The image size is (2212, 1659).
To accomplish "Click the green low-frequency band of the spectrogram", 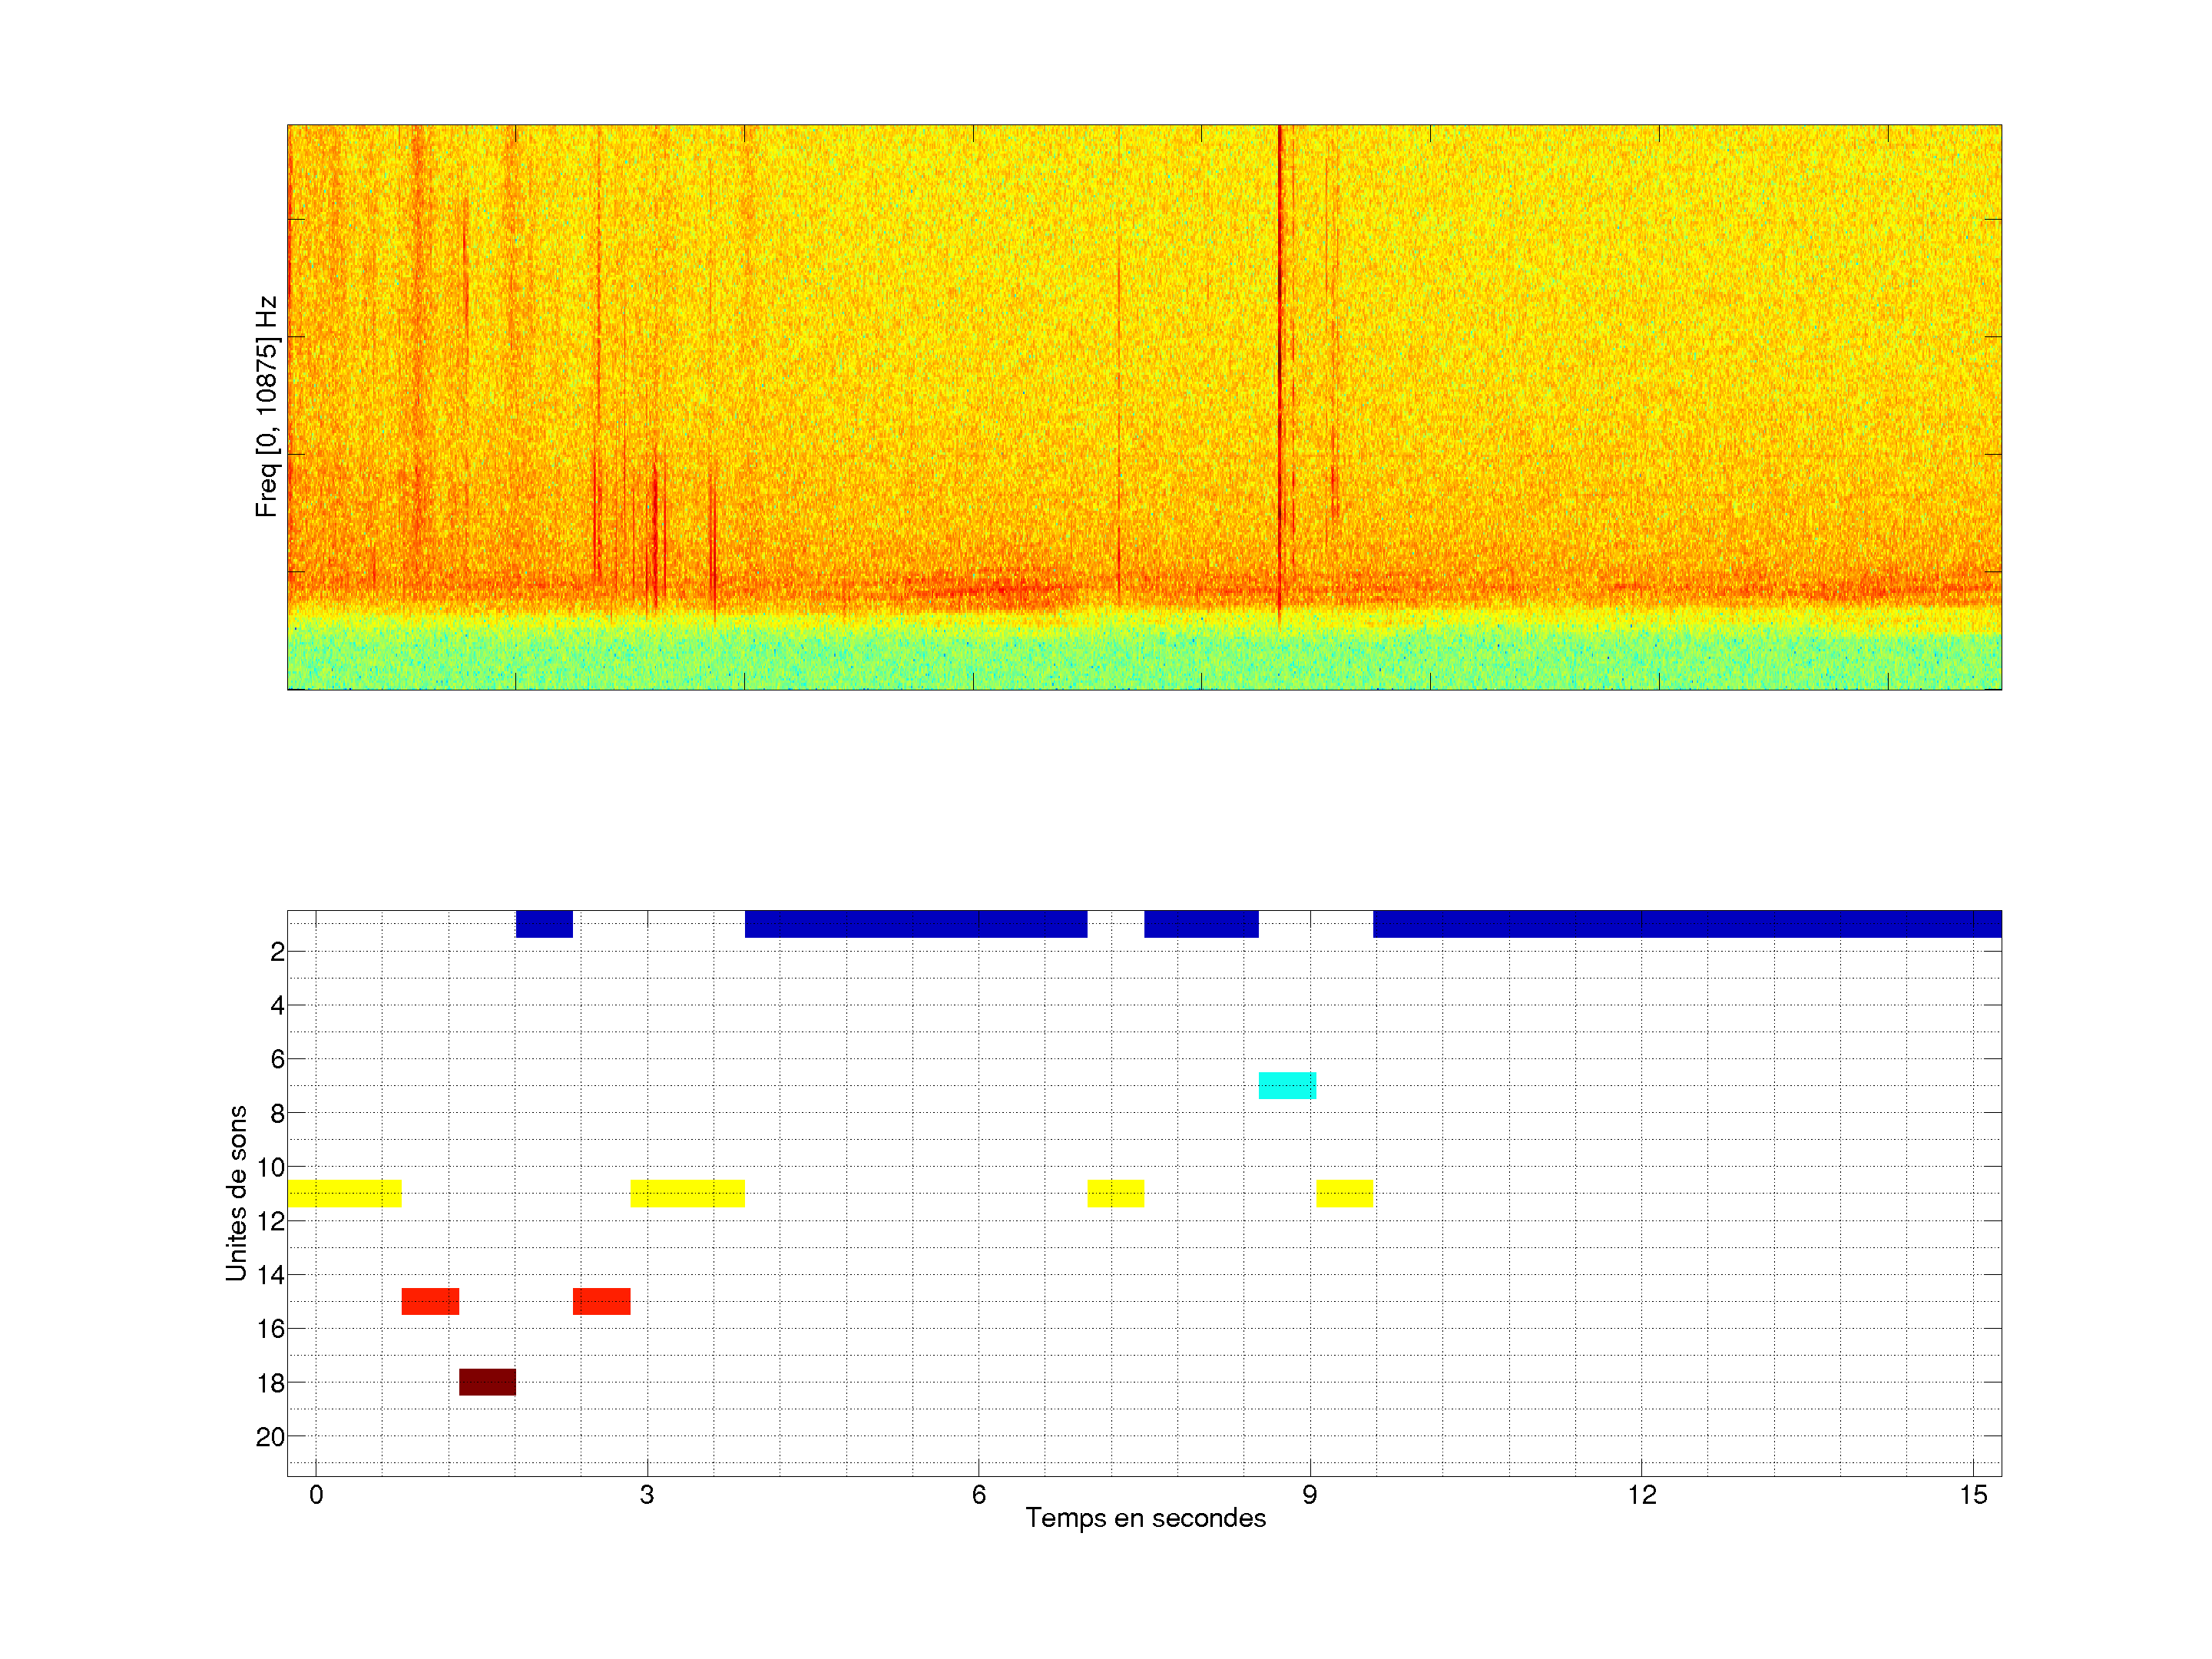I will pos(1144,660).
